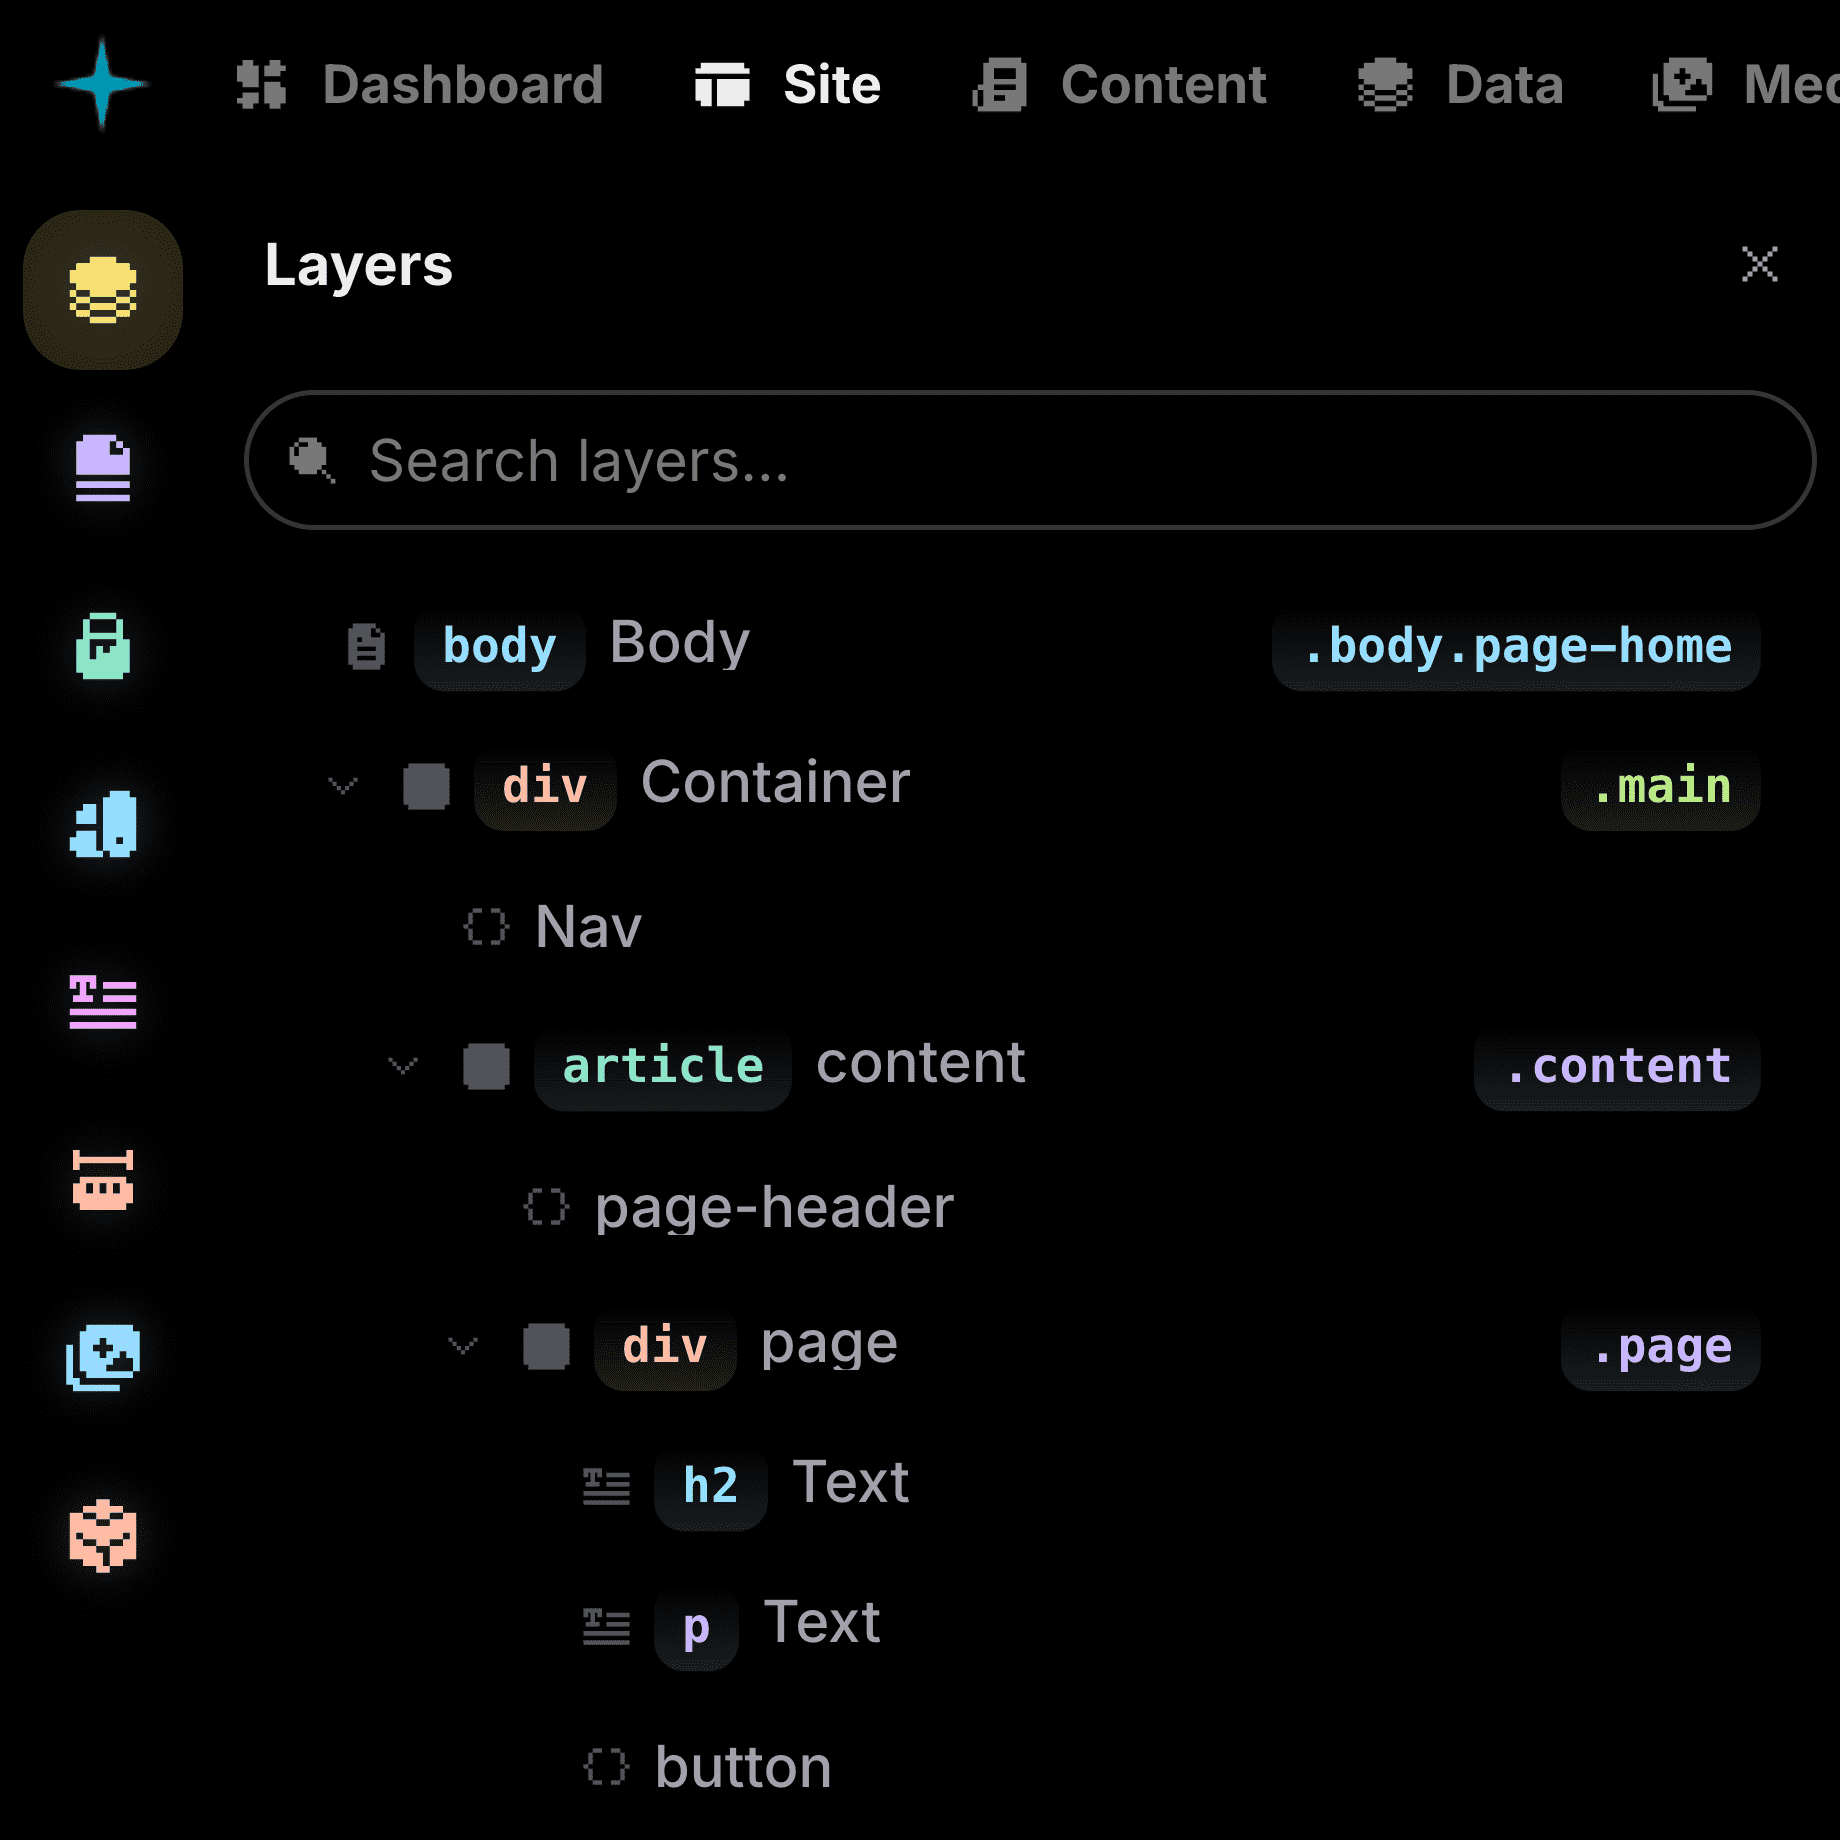Click the page div square icon
1840x1840 pixels.
(x=546, y=1346)
